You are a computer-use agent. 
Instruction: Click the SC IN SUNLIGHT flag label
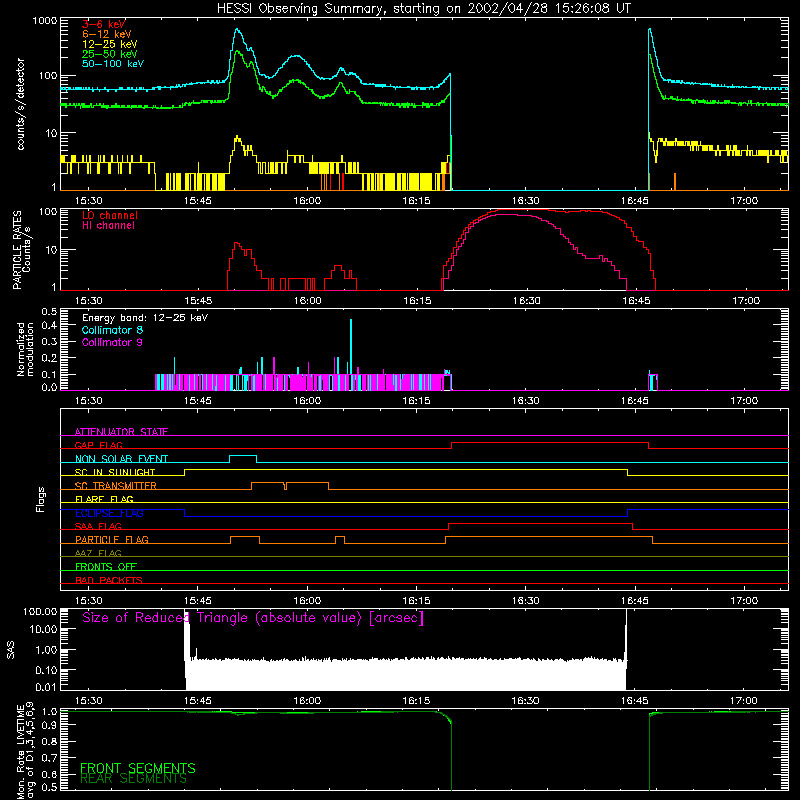pyautogui.click(x=115, y=472)
